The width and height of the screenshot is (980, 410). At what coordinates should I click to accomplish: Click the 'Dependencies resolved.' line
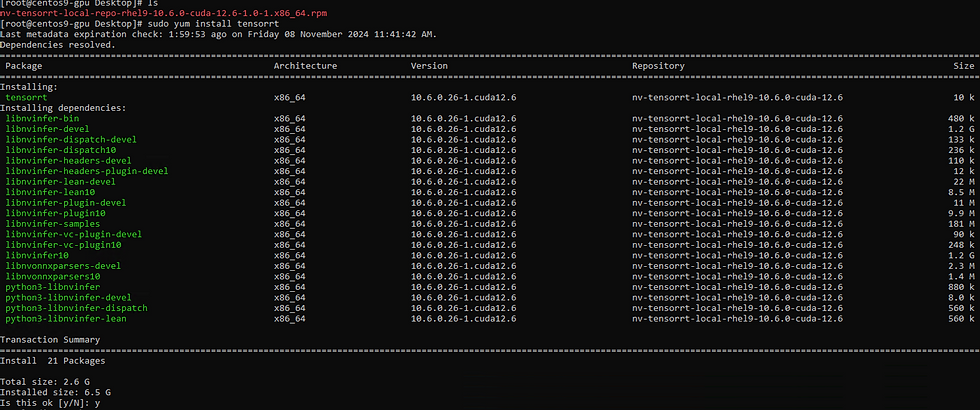coord(58,45)
